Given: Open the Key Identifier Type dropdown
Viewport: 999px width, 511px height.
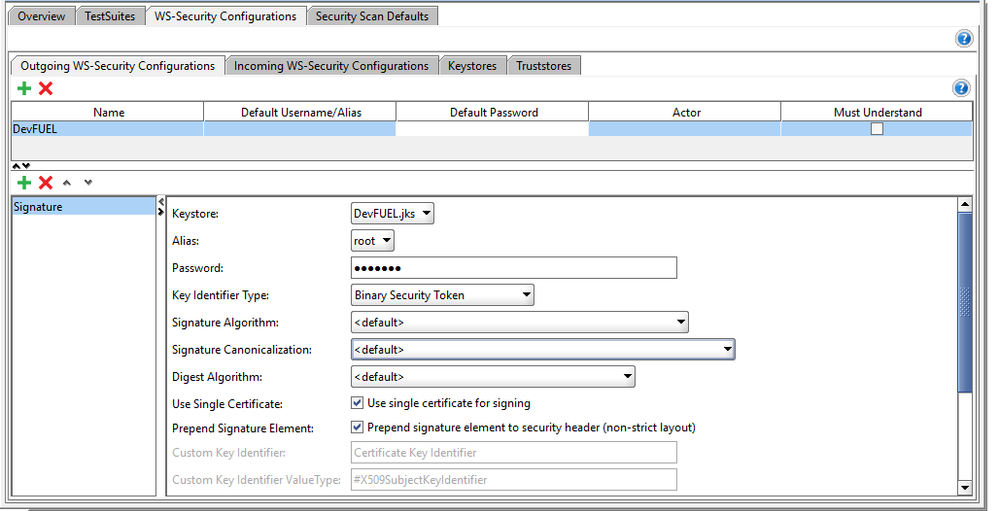Looking at the screenshot, I should point(443,295).
